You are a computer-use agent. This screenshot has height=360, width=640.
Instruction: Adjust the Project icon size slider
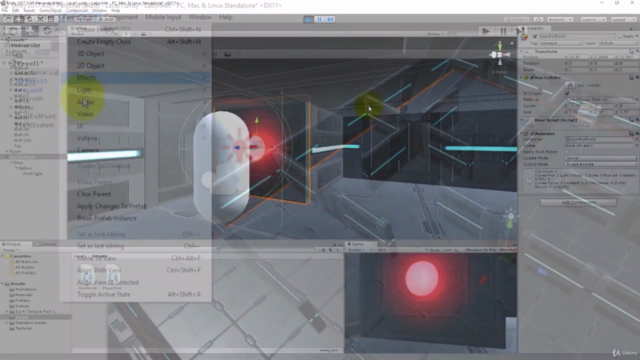click(329, 350)
